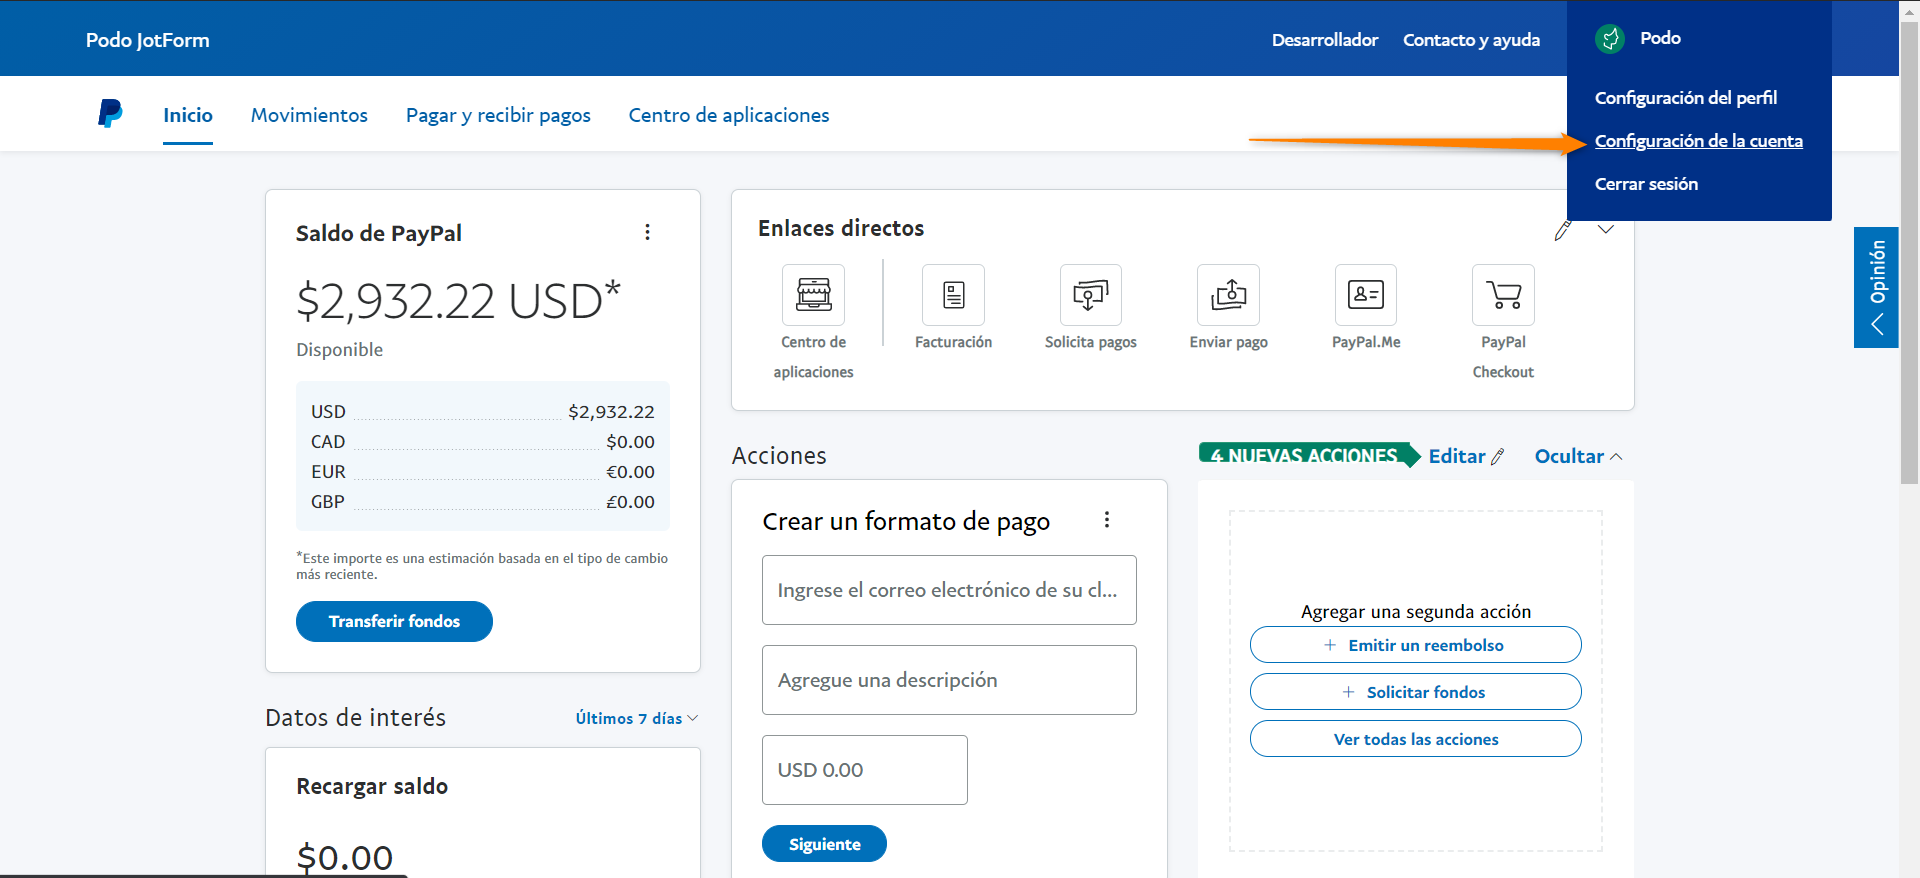1920x878 pixels.
Task: Click the $2,932.22 USD available balance
Action: (458, 301)
